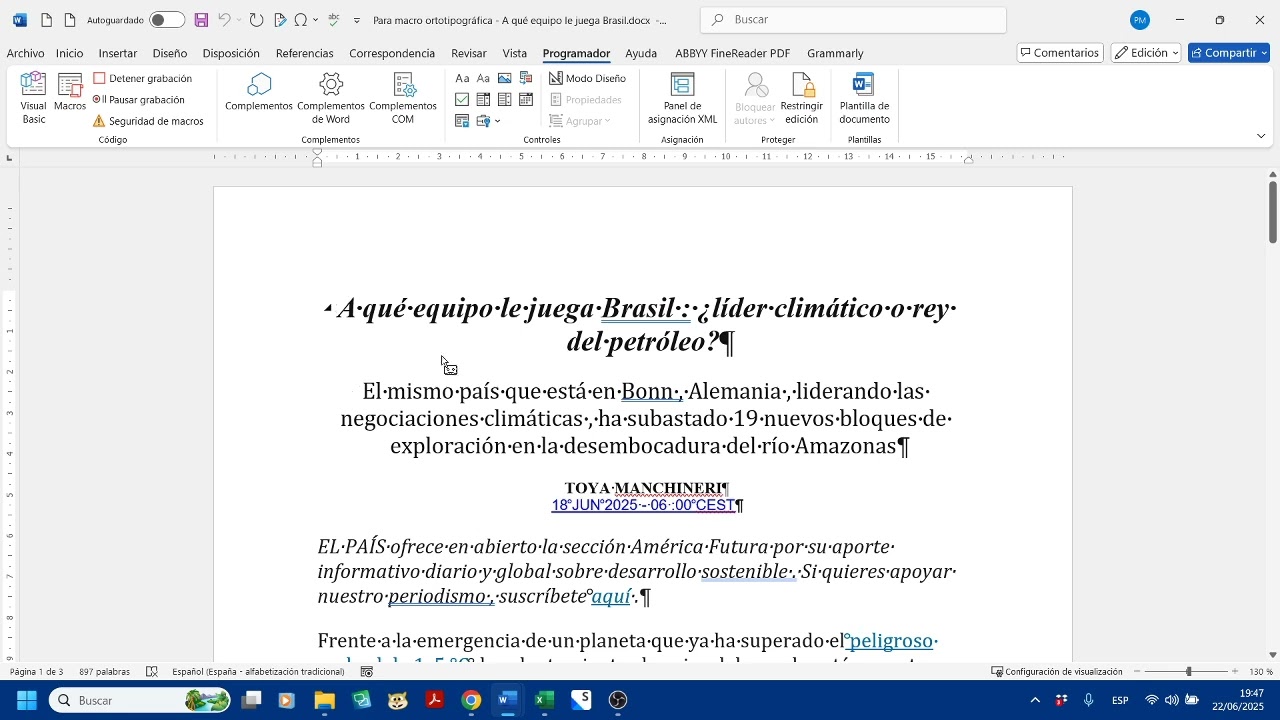The image size is (1280, 720).
Task: Open legacy tools controls icon
Action: pos(484,121)
